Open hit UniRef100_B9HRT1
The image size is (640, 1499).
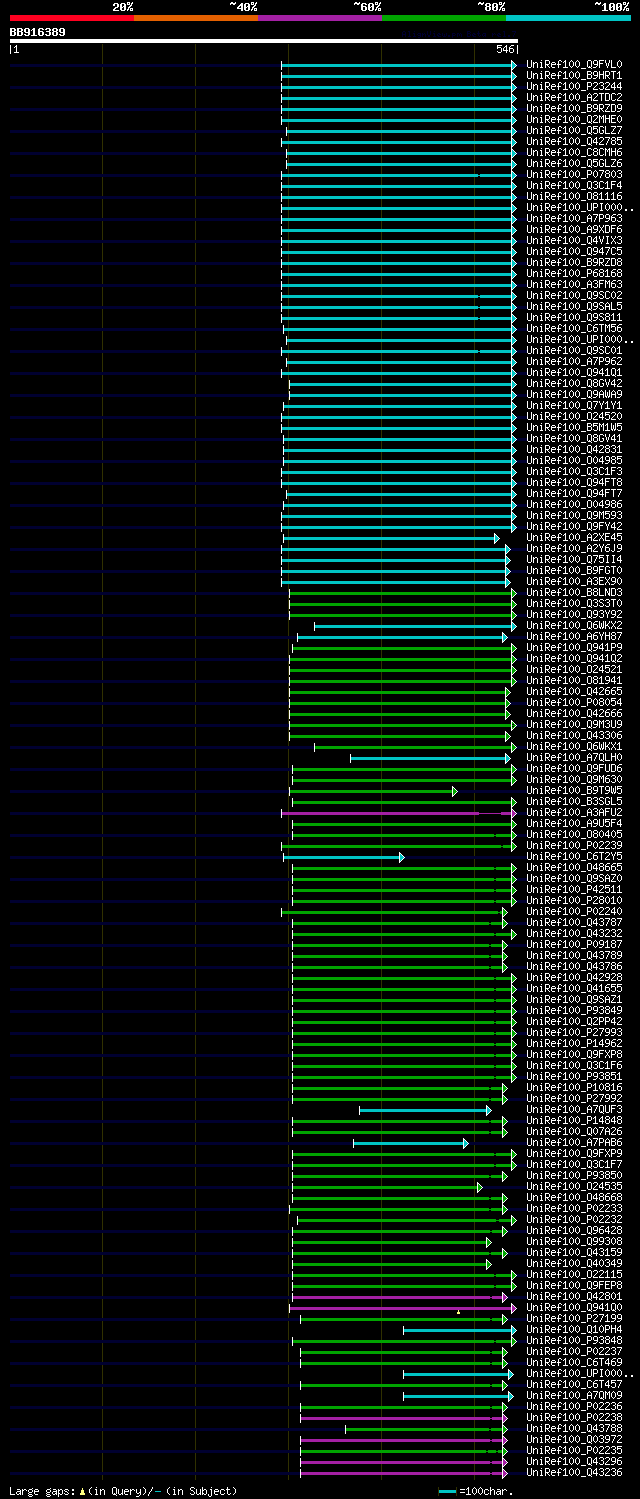coord(574,75)
